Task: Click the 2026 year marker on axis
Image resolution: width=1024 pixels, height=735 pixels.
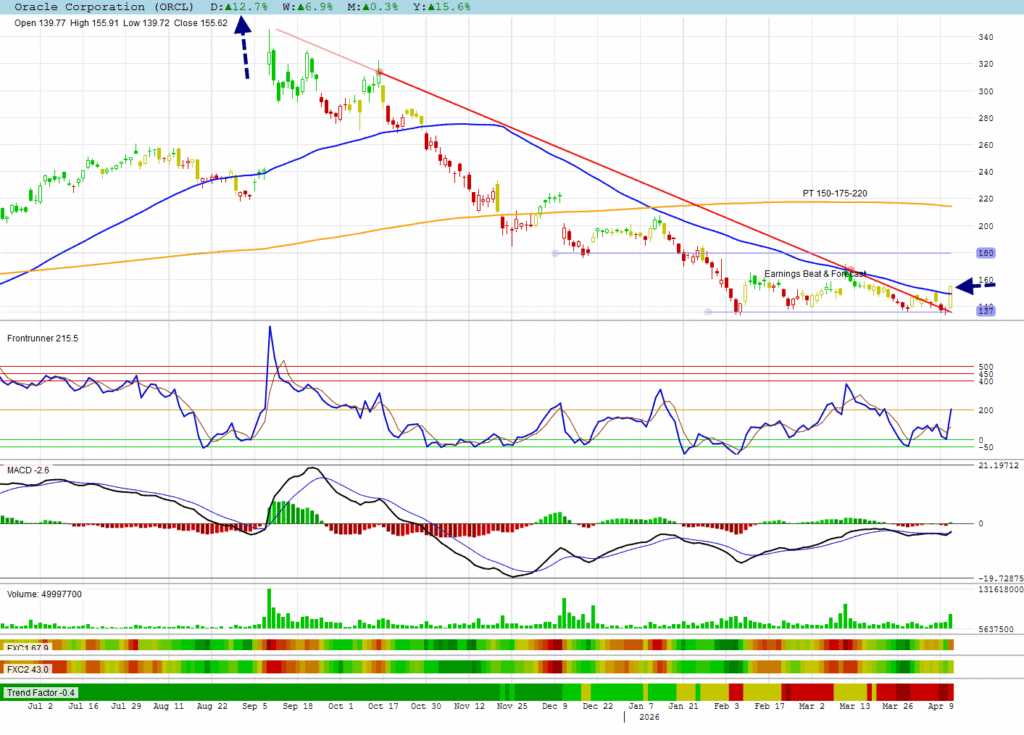Action: click(x=651, y=718)
